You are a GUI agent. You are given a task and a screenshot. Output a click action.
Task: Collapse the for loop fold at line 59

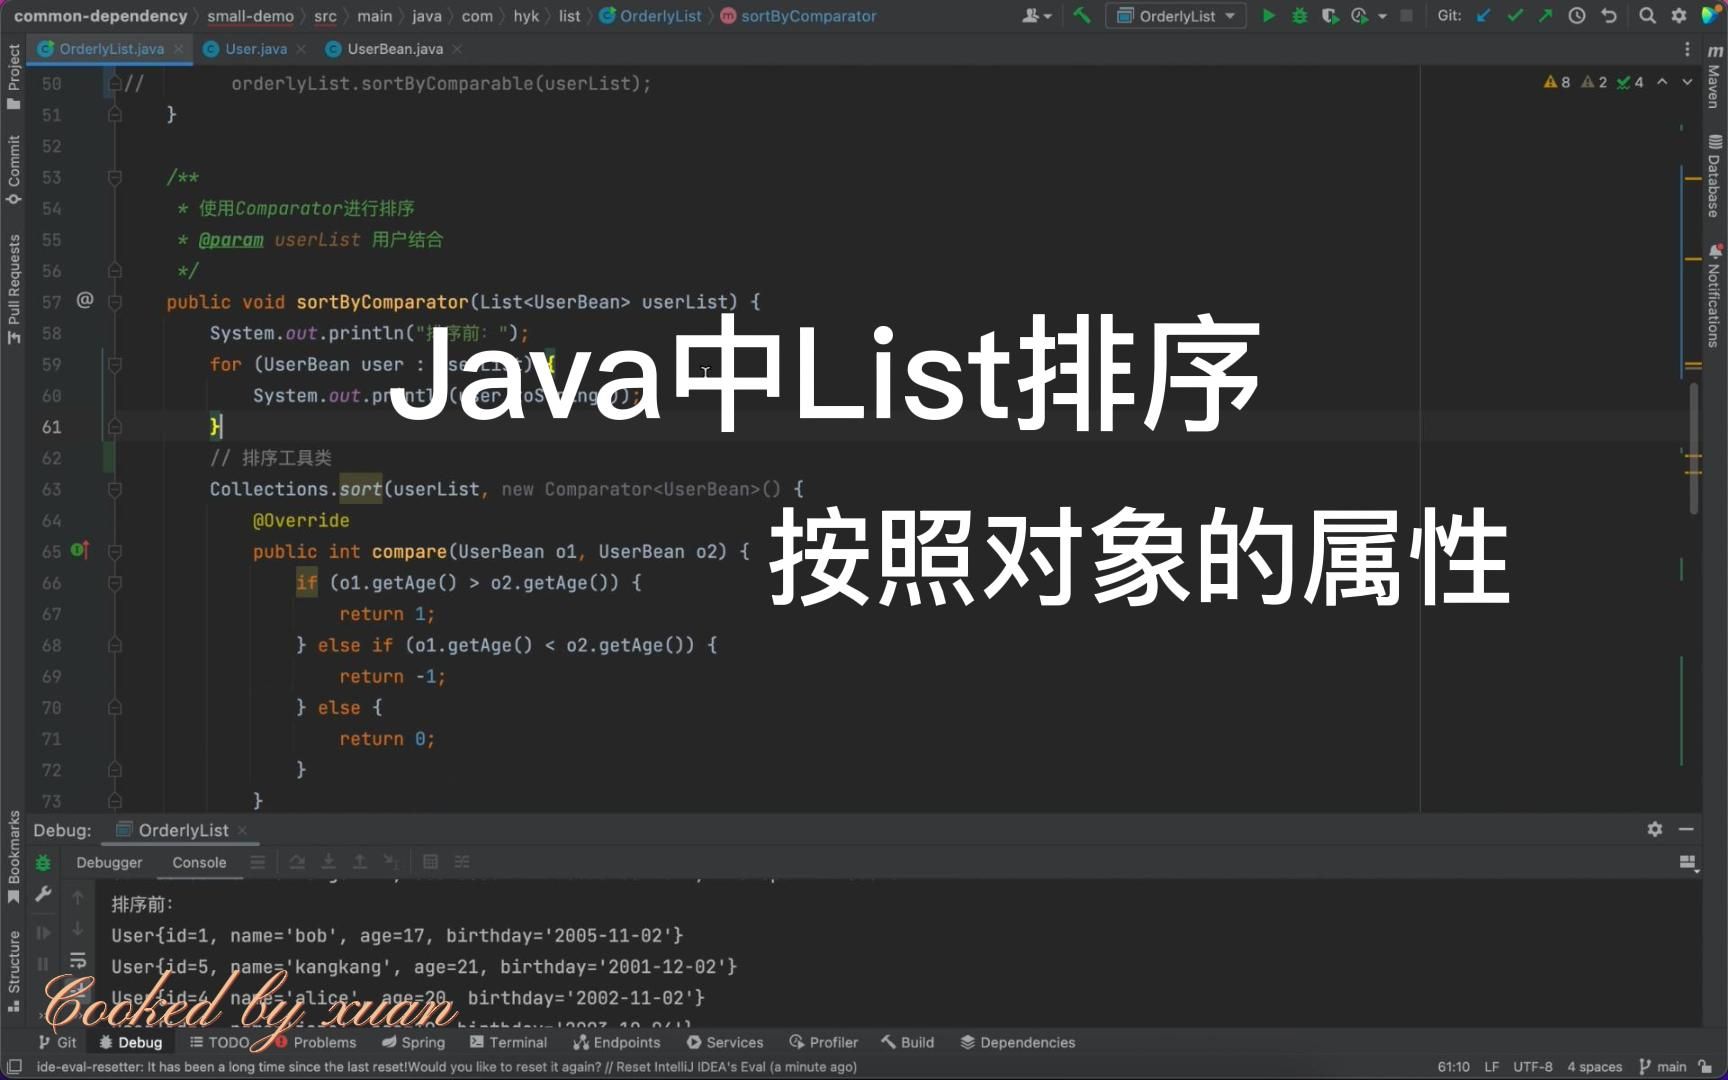point(115,365)
